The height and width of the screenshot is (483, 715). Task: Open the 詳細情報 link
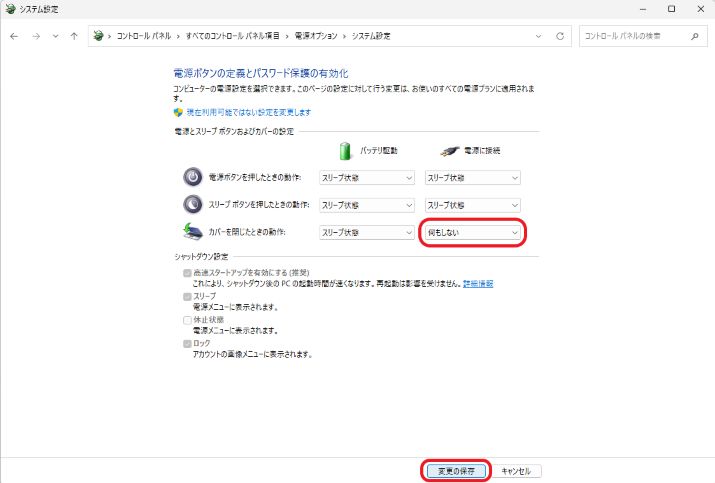478,284
